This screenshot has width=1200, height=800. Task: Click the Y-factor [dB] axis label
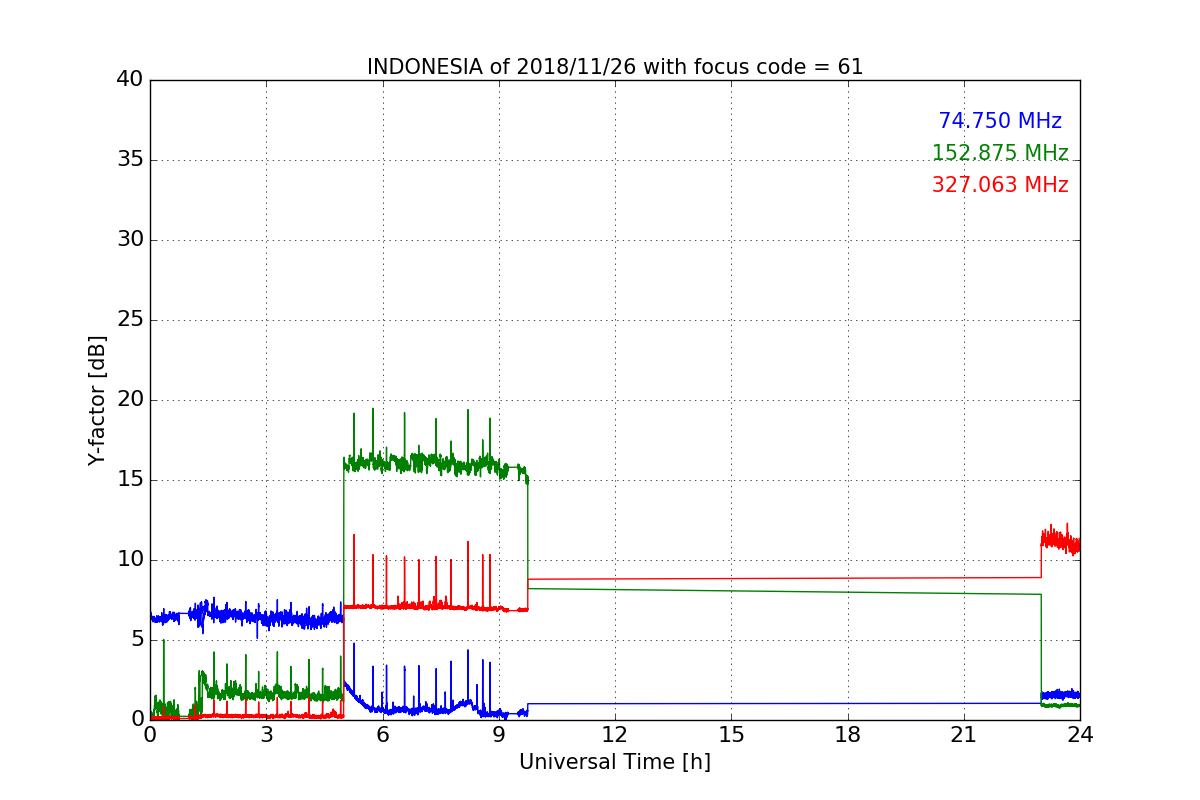point(97,400)
